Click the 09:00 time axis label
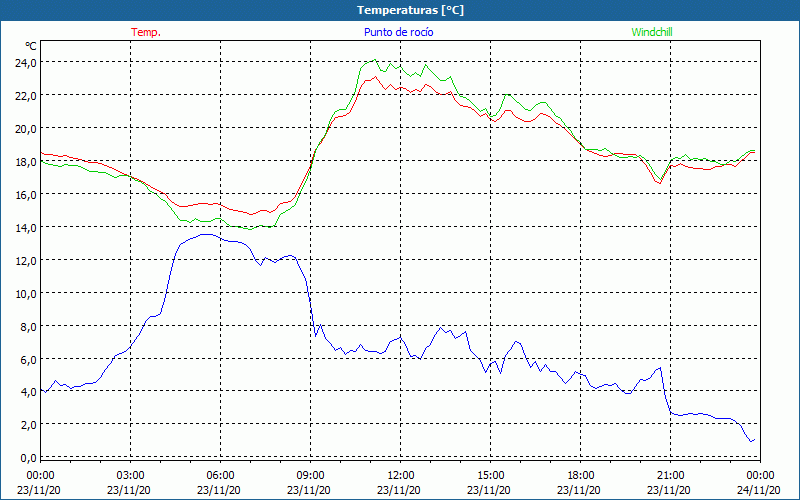This screenshot has height=500, width=800. [x=310, y=476]
